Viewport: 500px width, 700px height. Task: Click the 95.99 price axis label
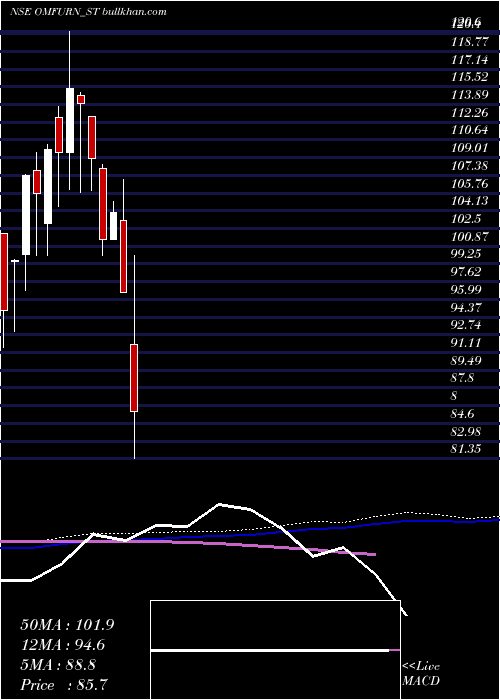point(466,290)
